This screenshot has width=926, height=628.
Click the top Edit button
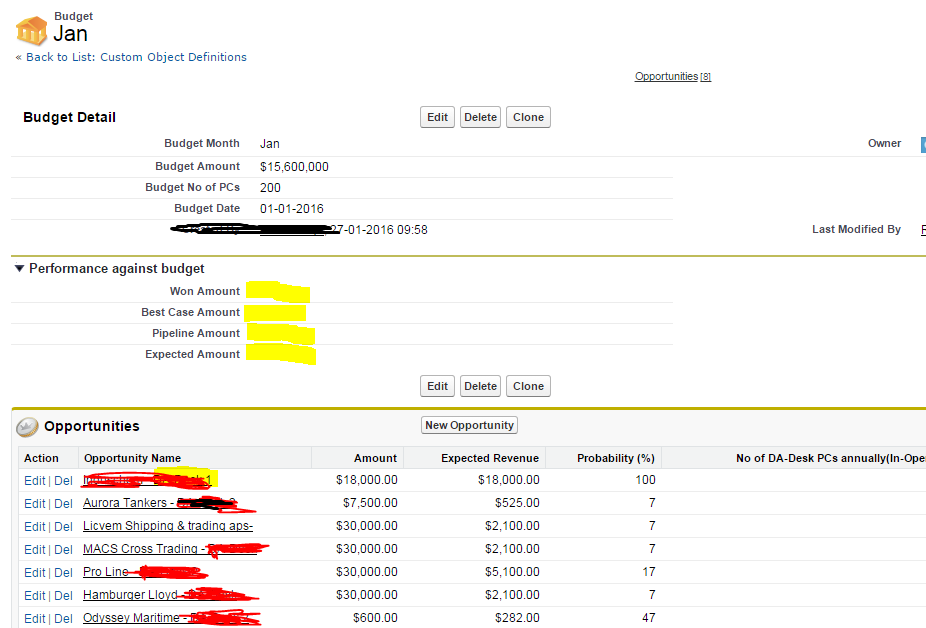pos(437,117)
